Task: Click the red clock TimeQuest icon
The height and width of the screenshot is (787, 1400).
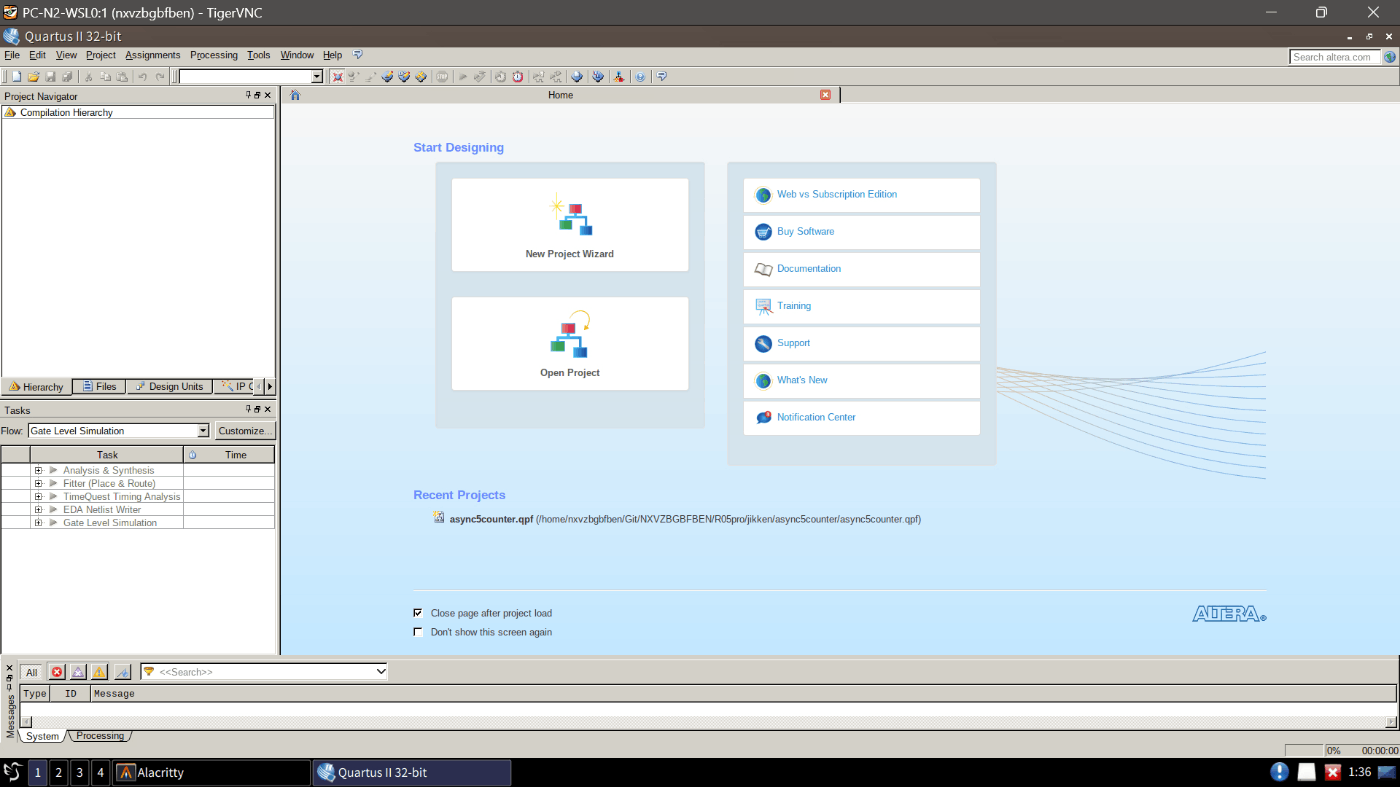Action: click(517, 76)
